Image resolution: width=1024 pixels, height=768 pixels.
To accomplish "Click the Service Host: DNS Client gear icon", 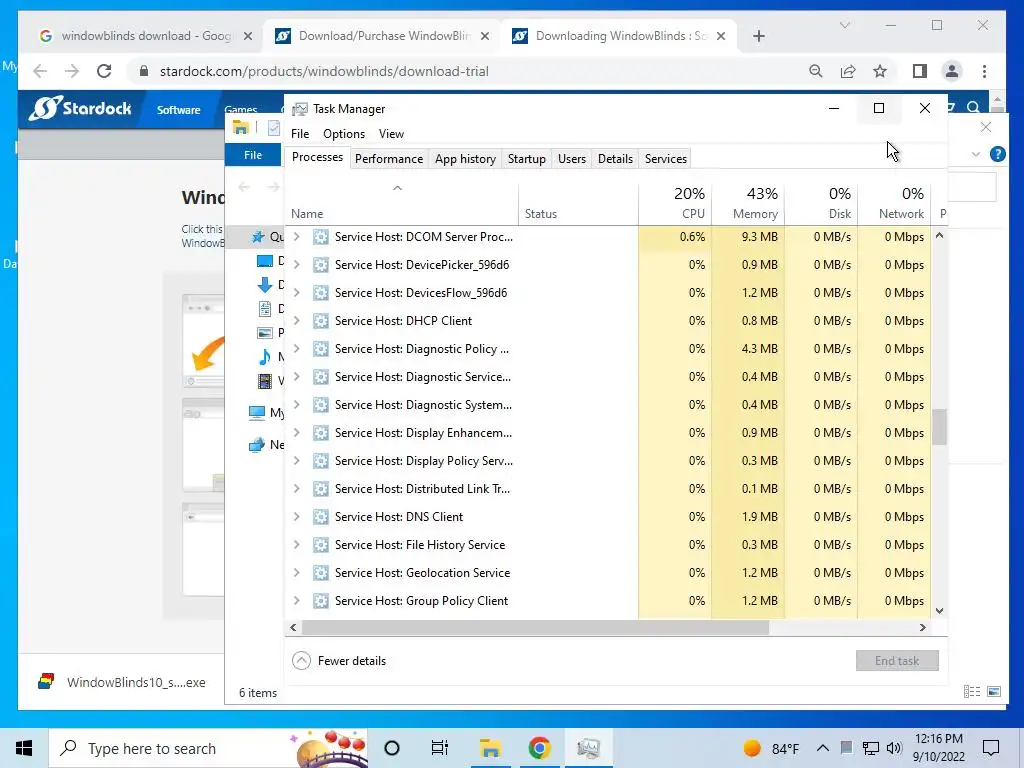I will pyautogui.click(x=321, y=517).
